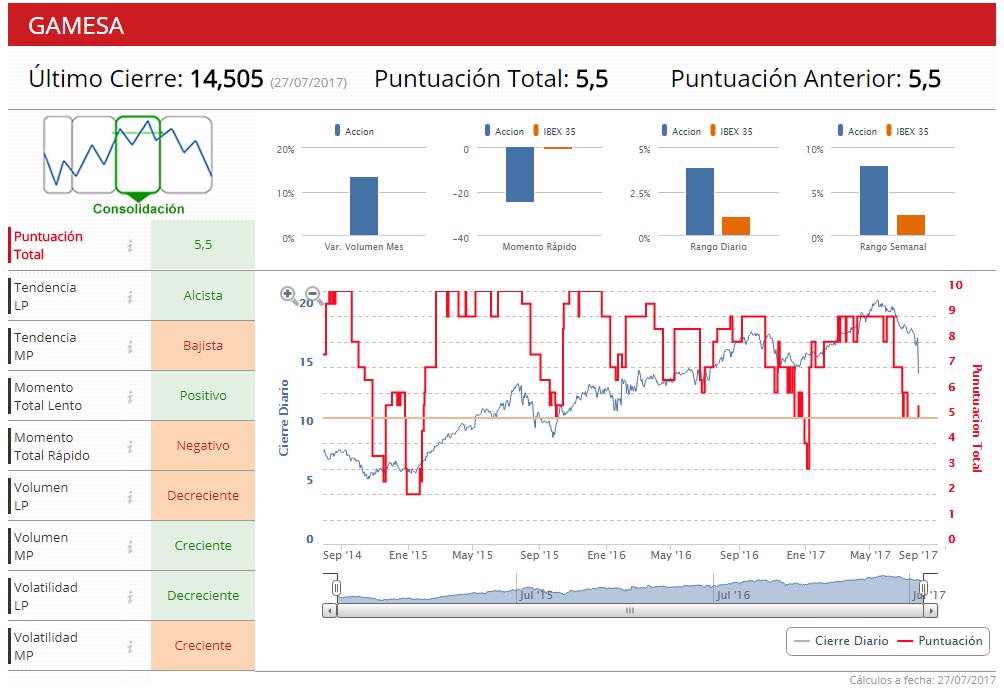The width and height of the screenshot is (1004, 690).
Task: Click the Var. Volumen Mes blue bar
Action: tap(364, 206)
